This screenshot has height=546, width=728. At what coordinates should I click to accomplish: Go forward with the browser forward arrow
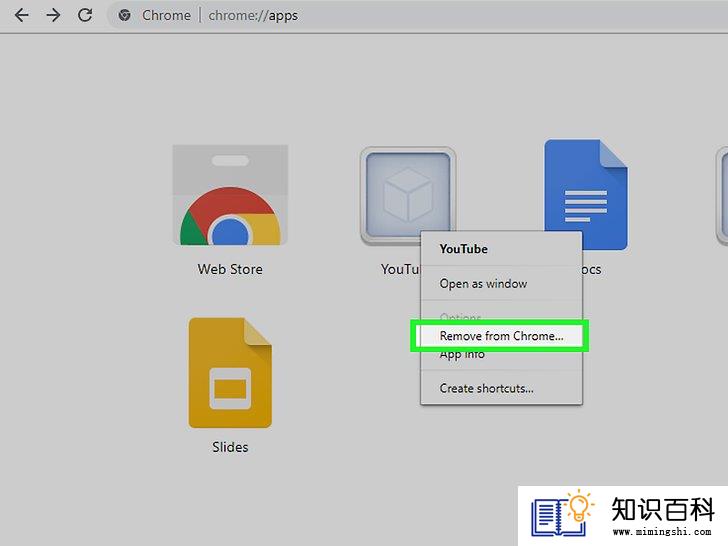[53, 15]
